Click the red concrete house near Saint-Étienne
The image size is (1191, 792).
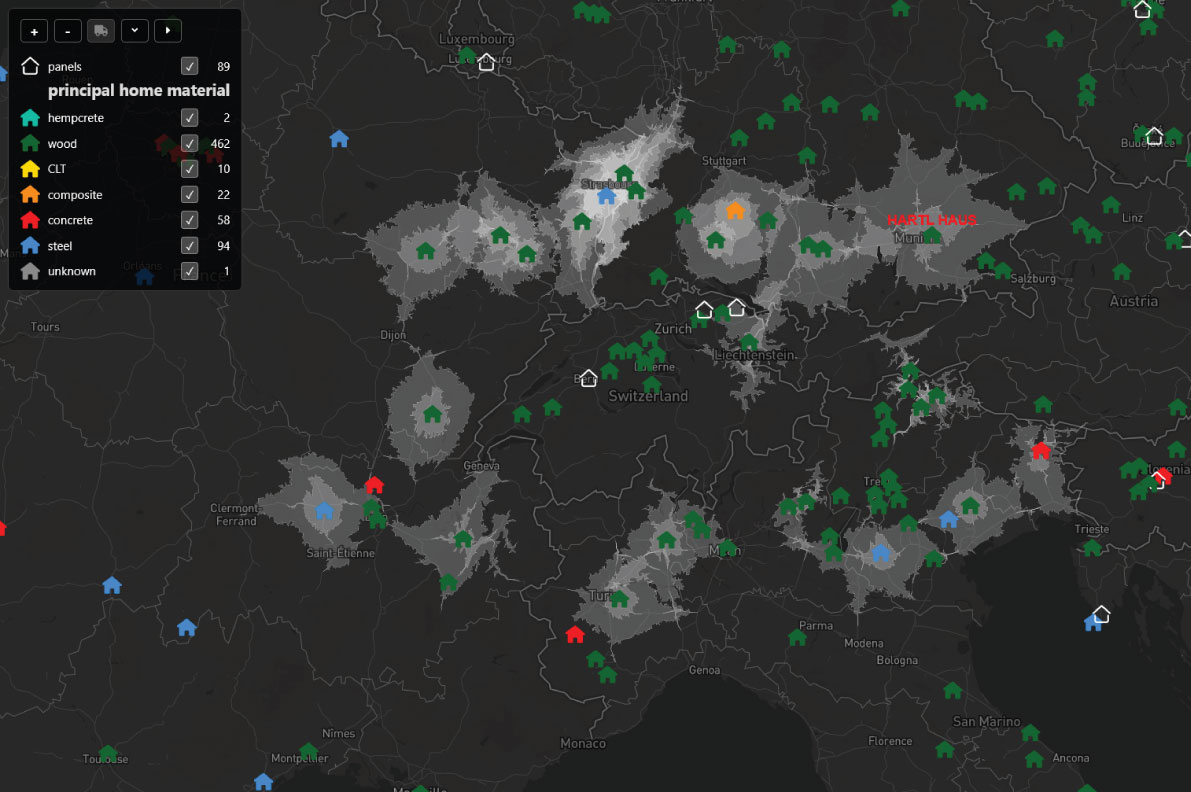[x=374, y=484]
